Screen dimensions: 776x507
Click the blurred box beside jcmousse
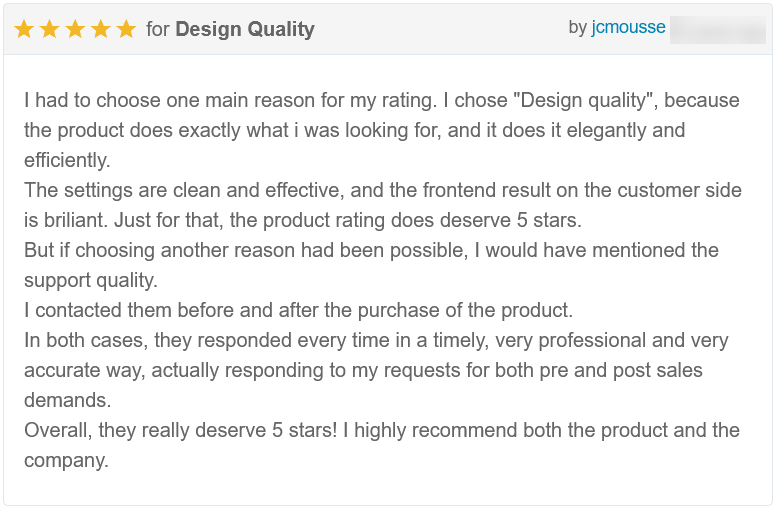click(718, 30)
